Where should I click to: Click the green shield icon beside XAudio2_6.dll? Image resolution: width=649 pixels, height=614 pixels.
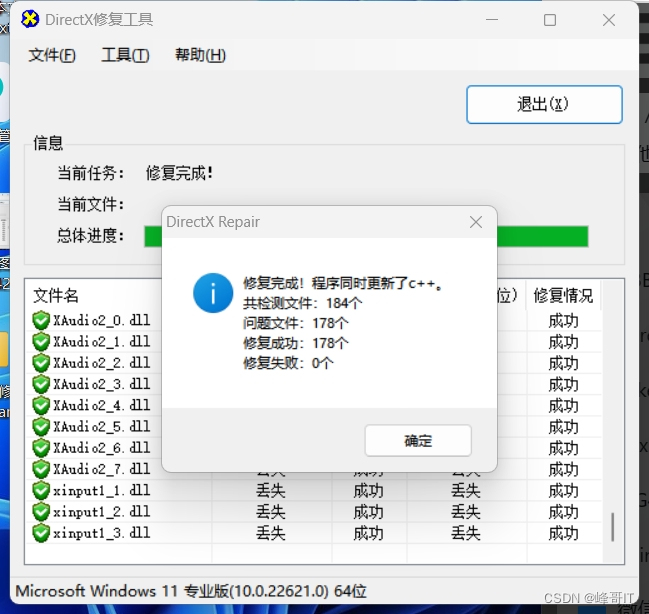pyautogui.click(x=41, y=448)
